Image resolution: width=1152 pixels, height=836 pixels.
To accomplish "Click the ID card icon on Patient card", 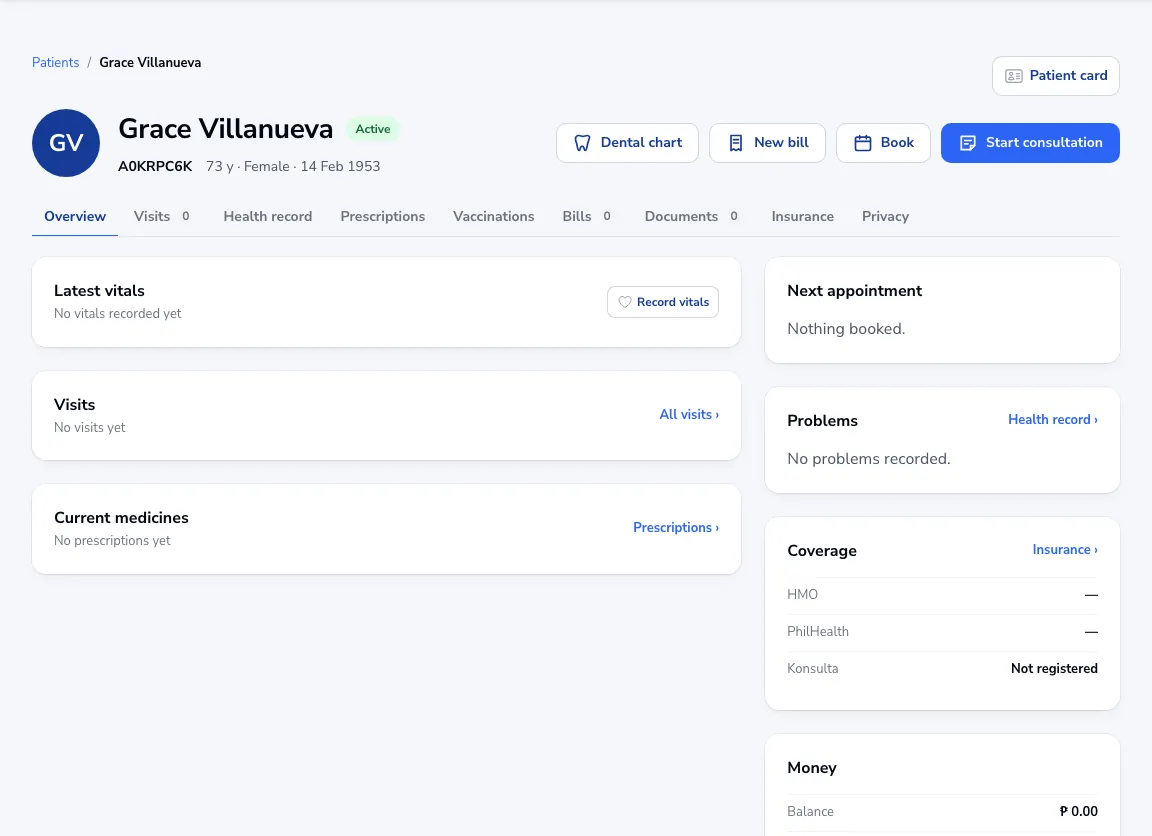I will point(1013,76).
